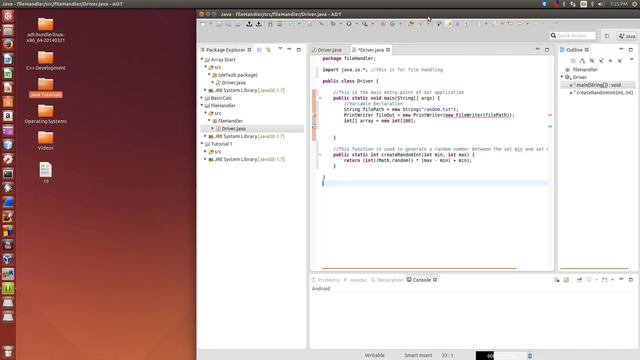Expand JRE System Library under fileHandler
The height and width of the screenshot is (360, 640).
[206, 136]
